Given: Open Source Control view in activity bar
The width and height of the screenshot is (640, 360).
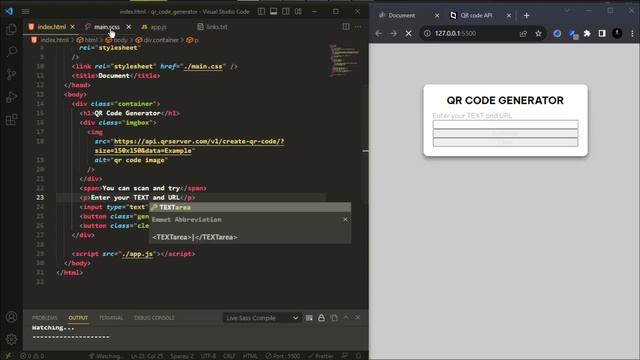Looking at the screenshot, I should point(11,74).
